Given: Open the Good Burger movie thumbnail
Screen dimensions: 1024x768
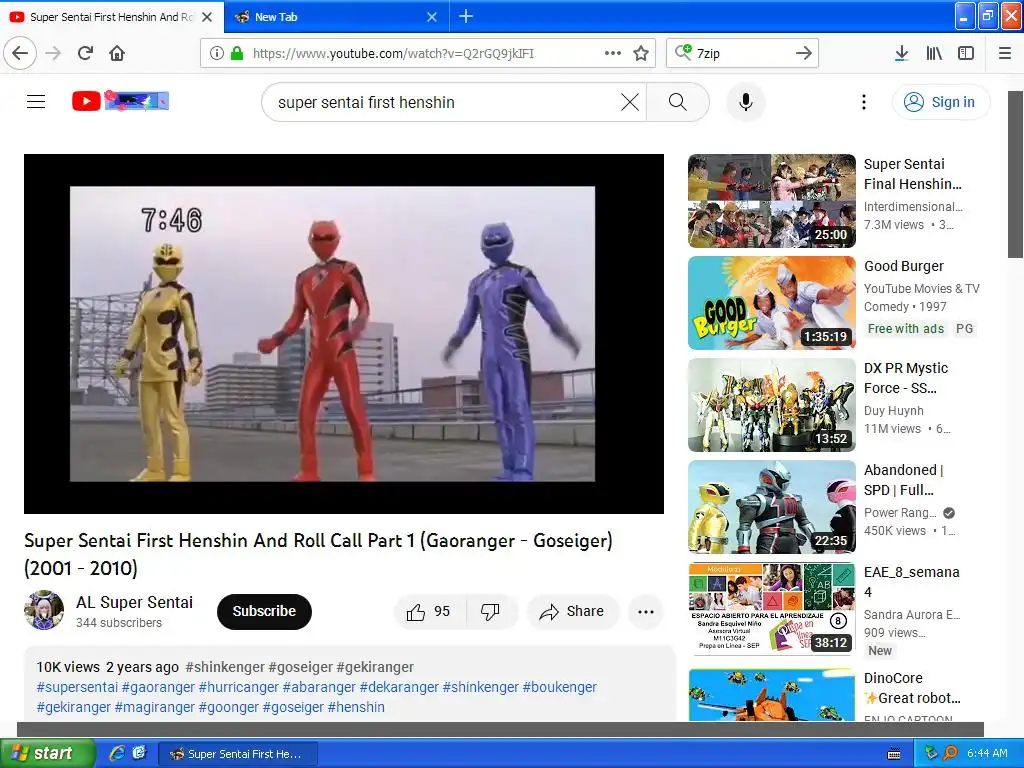Looking at the screenshot, I should (771, 303).
